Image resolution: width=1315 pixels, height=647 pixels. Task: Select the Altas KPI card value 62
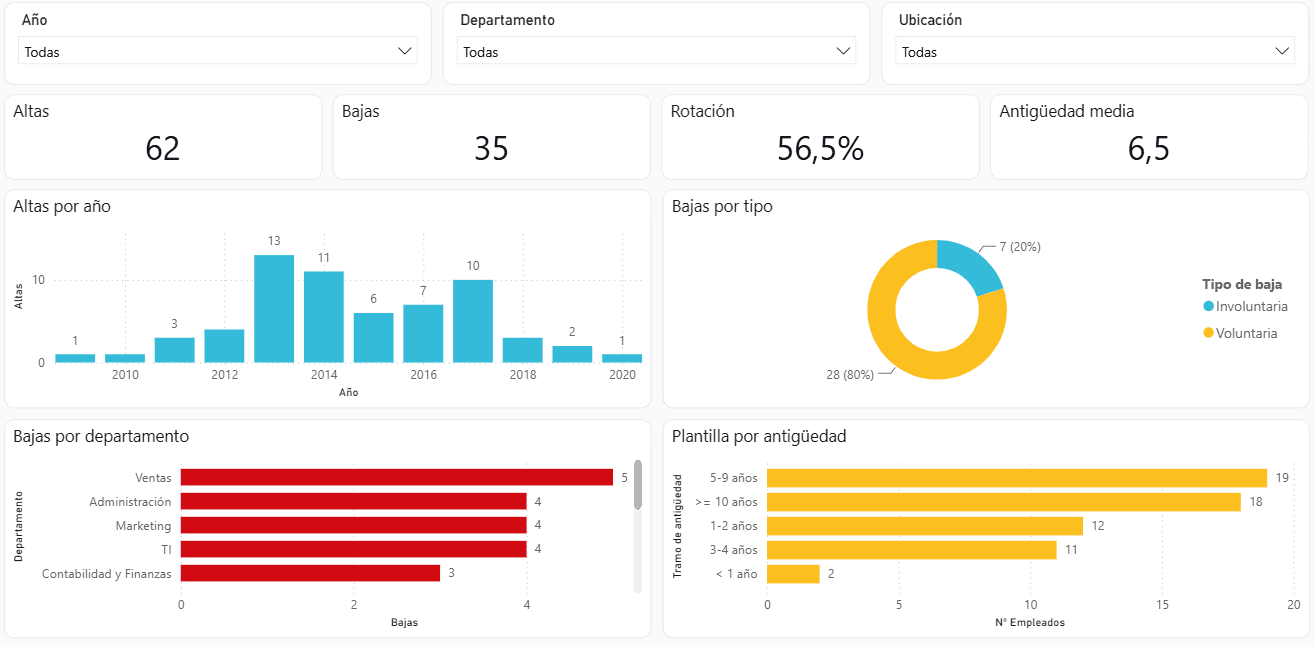(163, 148)
